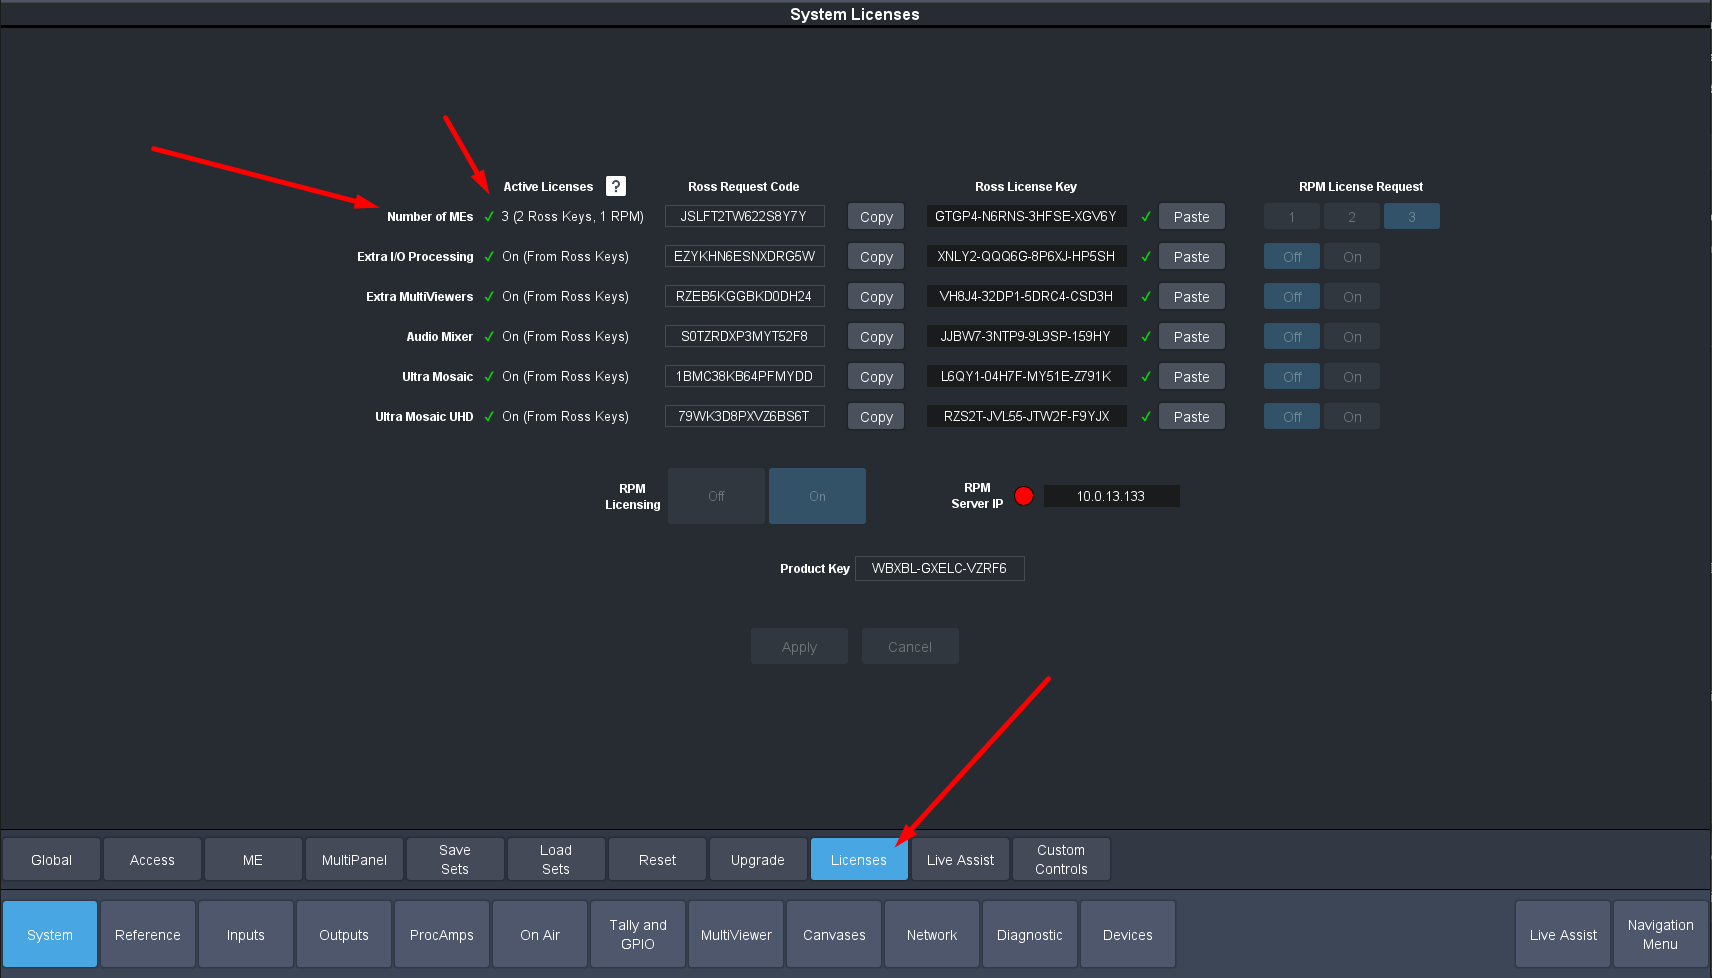
Task: Open the Live Assist tab beside Licenses
Action: point(960,859)
